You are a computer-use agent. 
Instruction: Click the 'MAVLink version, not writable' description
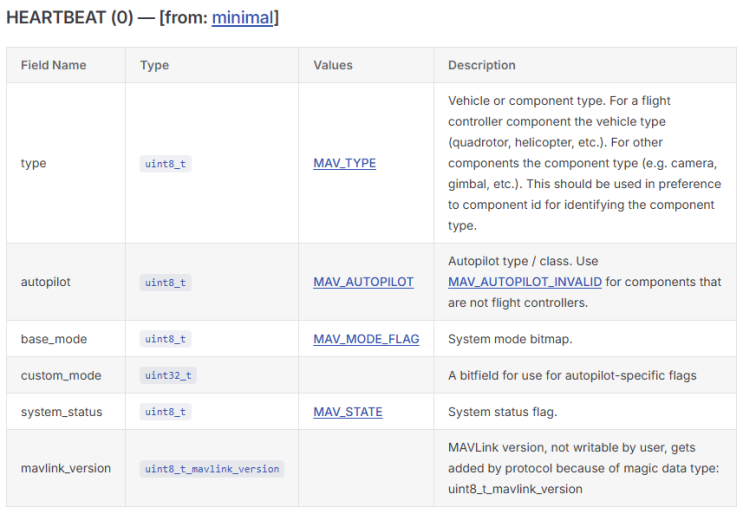pyautogui.click(x=584, y=469)
